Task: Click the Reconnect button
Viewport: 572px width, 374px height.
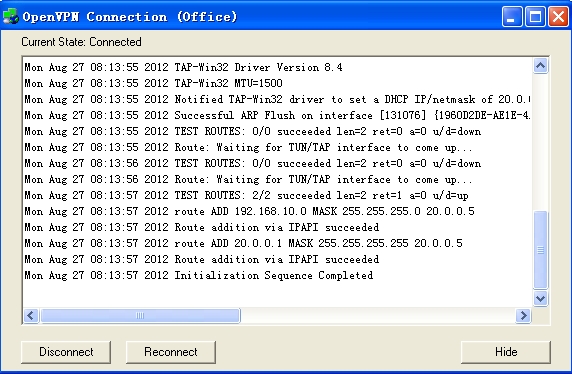Action: 171,352
